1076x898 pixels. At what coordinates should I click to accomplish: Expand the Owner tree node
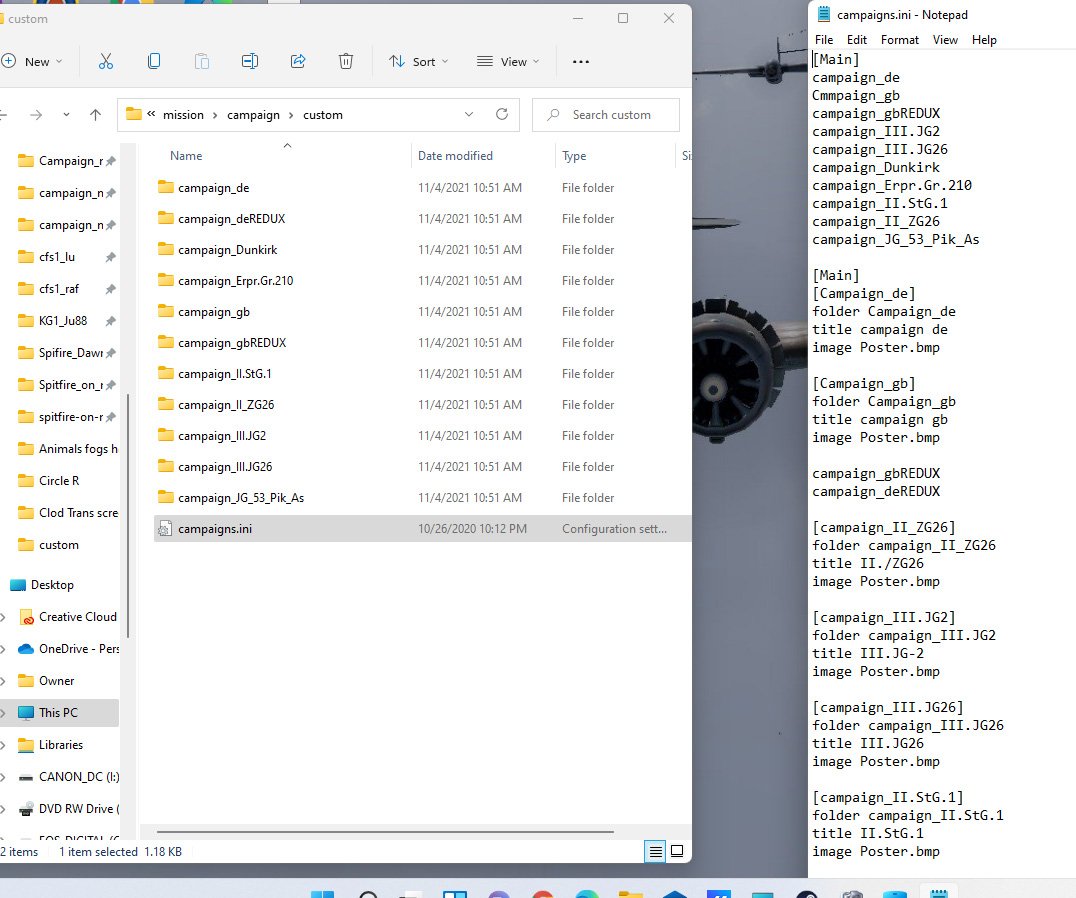point(3,681)
